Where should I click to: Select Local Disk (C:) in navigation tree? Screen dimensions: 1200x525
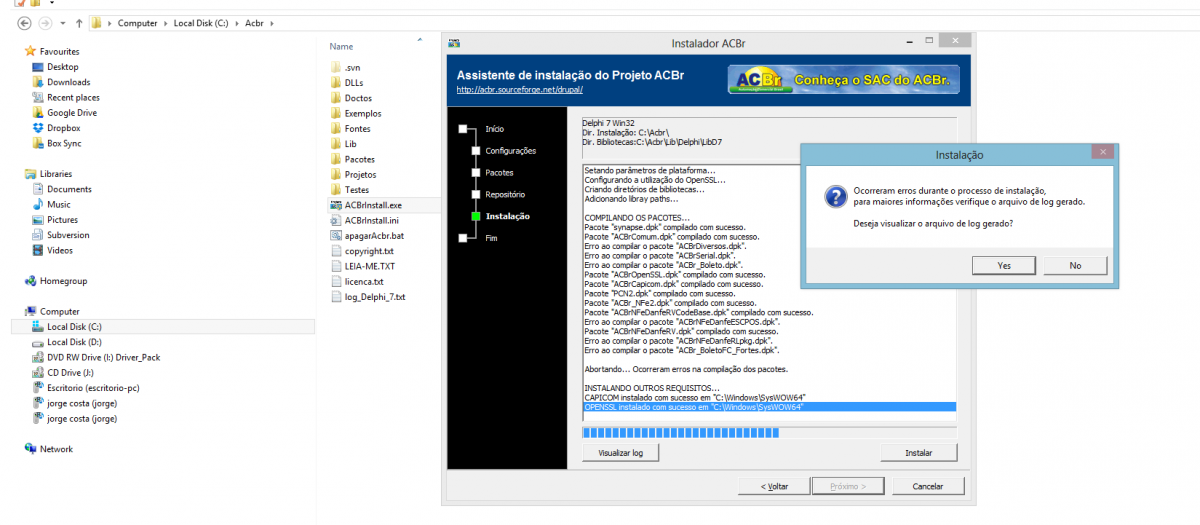[x=162, y=327]
